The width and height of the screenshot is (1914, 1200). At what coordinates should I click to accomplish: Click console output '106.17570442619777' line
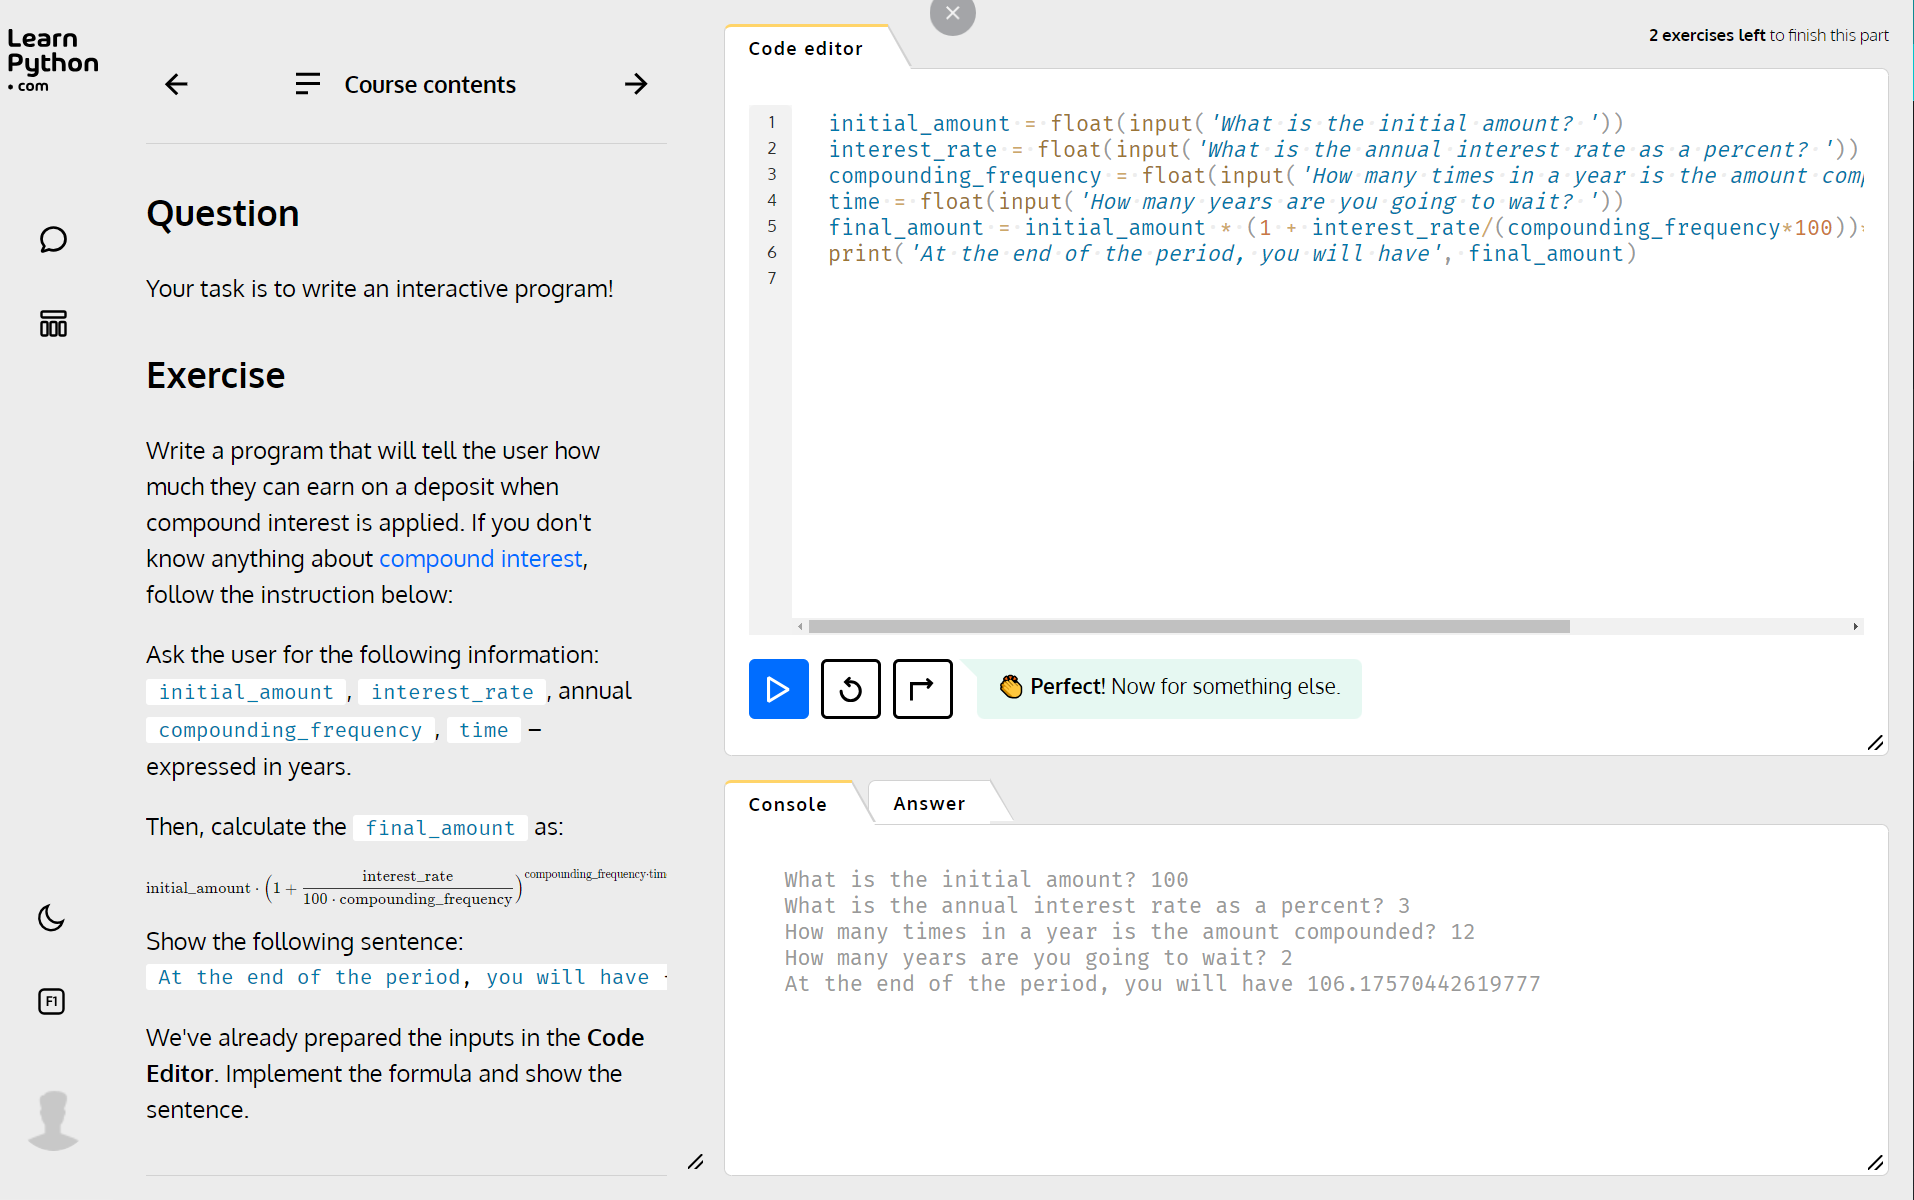tap(1162, 984)
